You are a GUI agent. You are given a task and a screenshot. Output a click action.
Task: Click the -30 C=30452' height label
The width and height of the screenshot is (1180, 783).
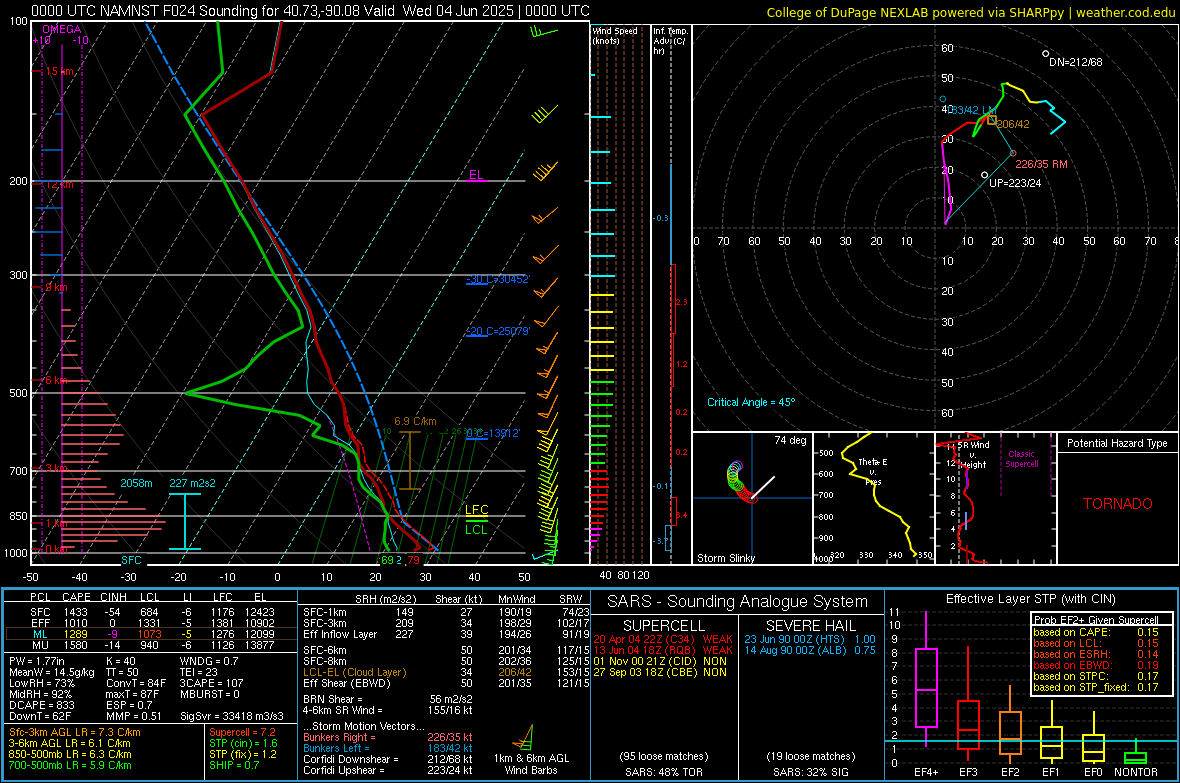(498, 279)
